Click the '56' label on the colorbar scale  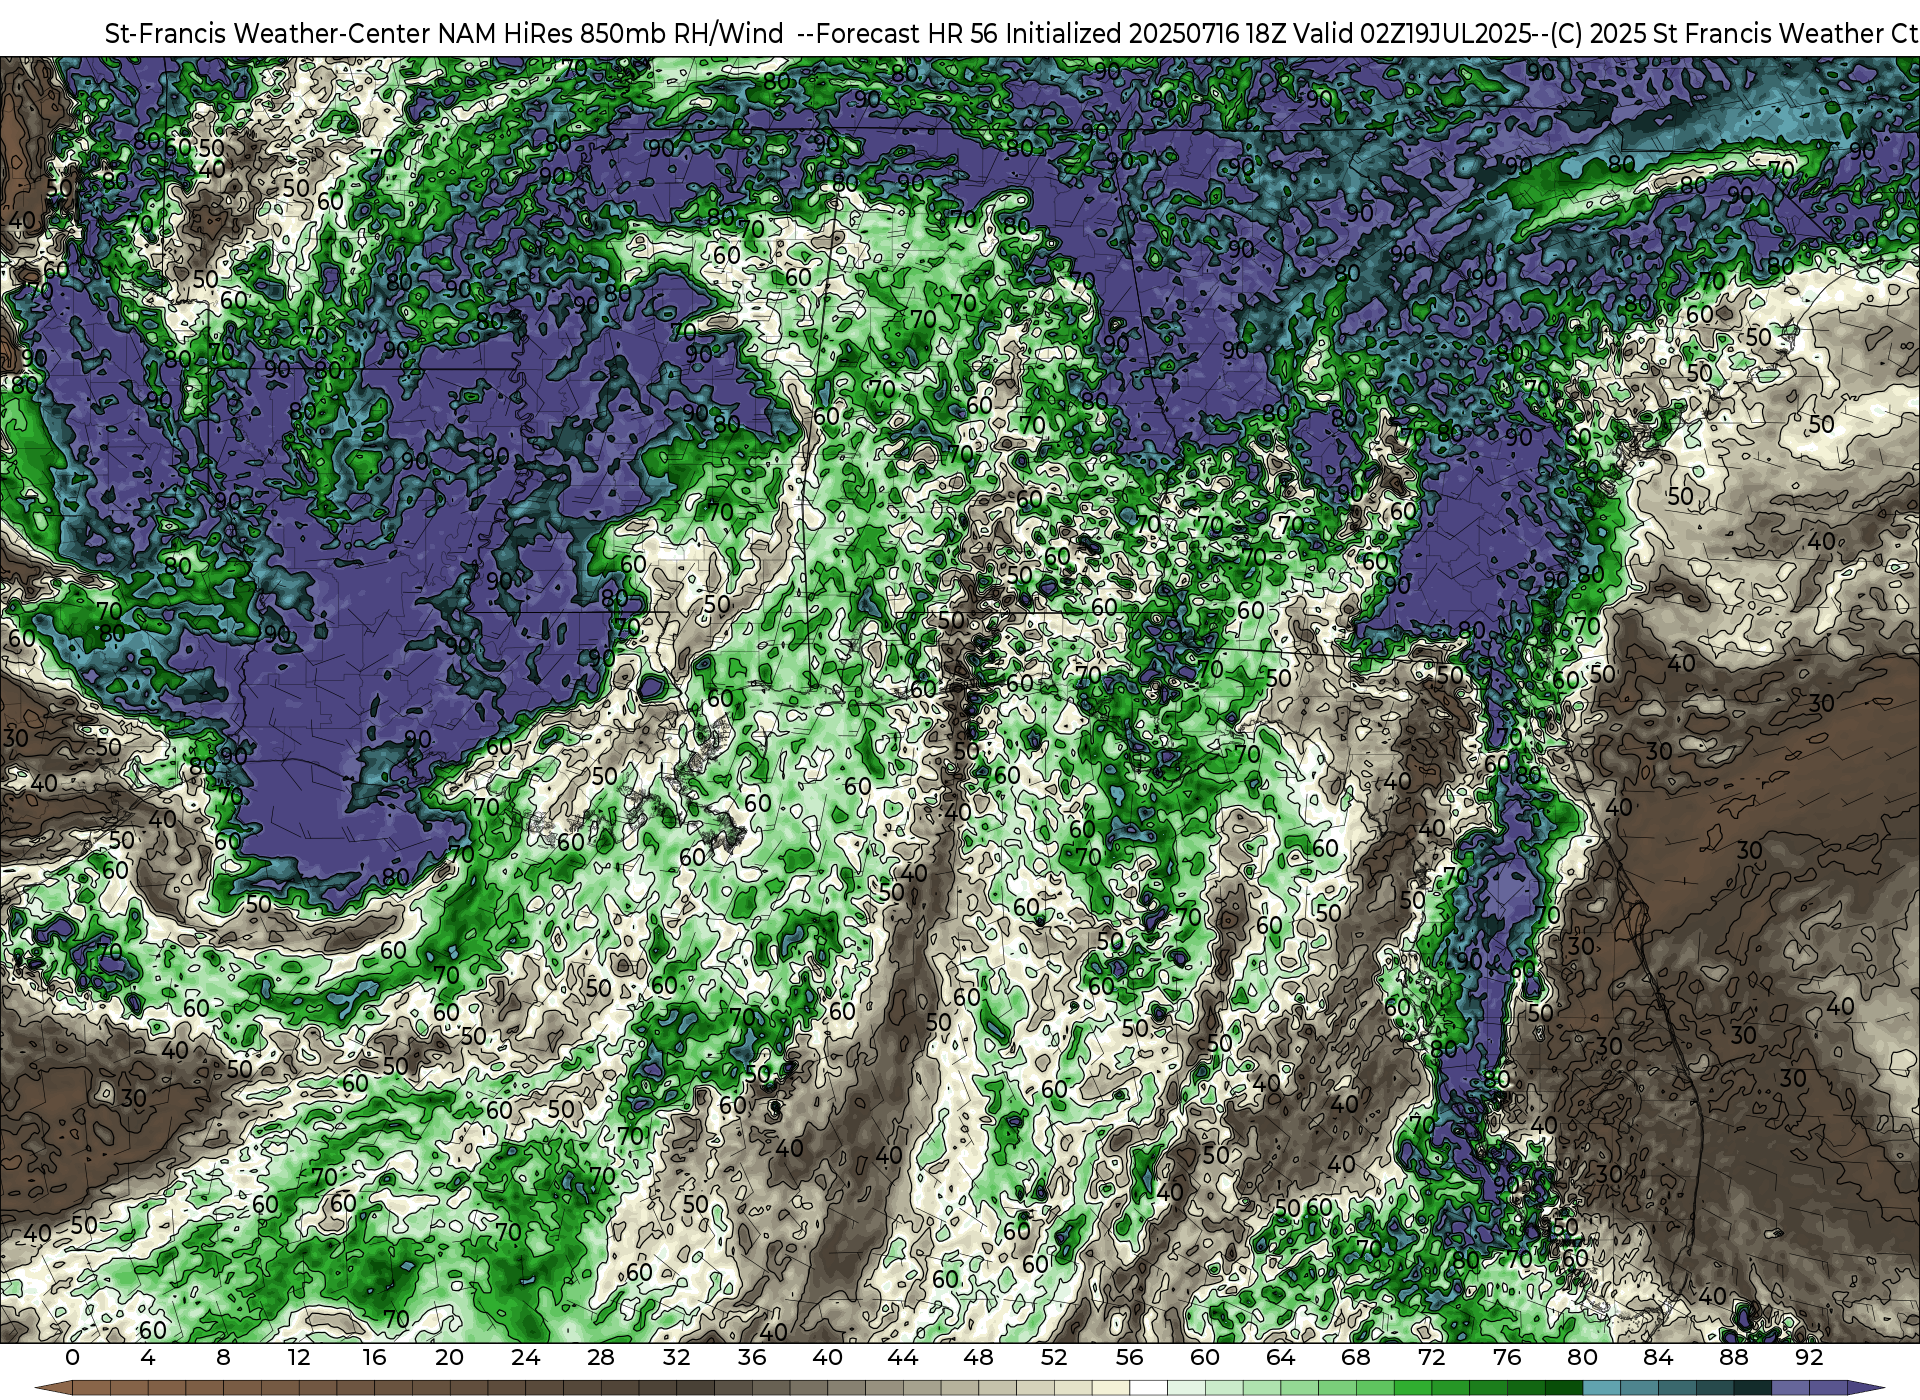[x=1130, y=1358]
